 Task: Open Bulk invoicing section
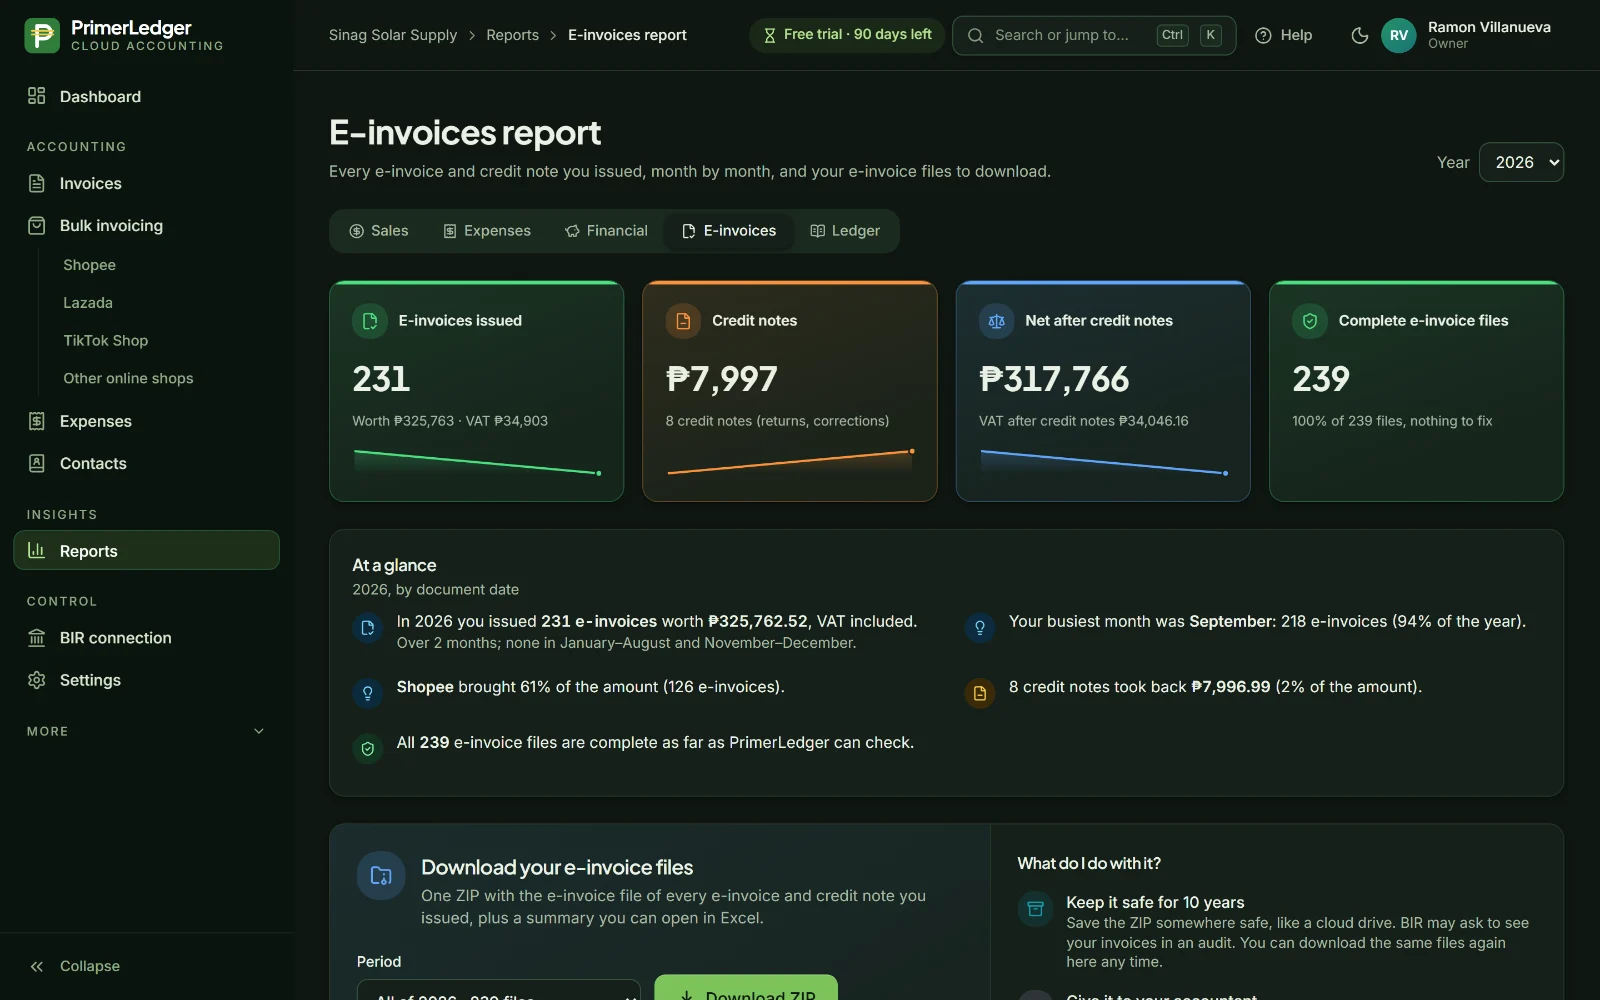147,225
